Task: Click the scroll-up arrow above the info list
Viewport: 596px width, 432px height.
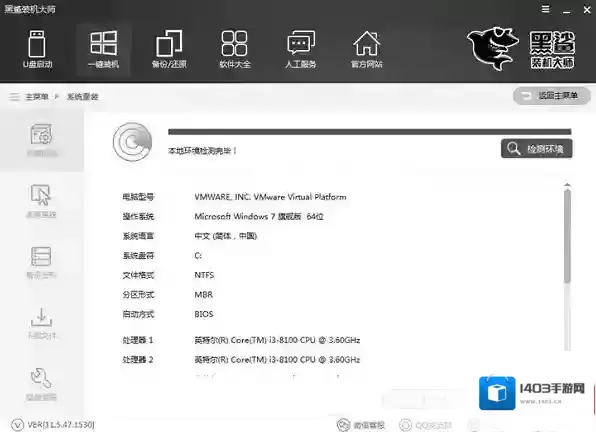Action: pos(567,185)
